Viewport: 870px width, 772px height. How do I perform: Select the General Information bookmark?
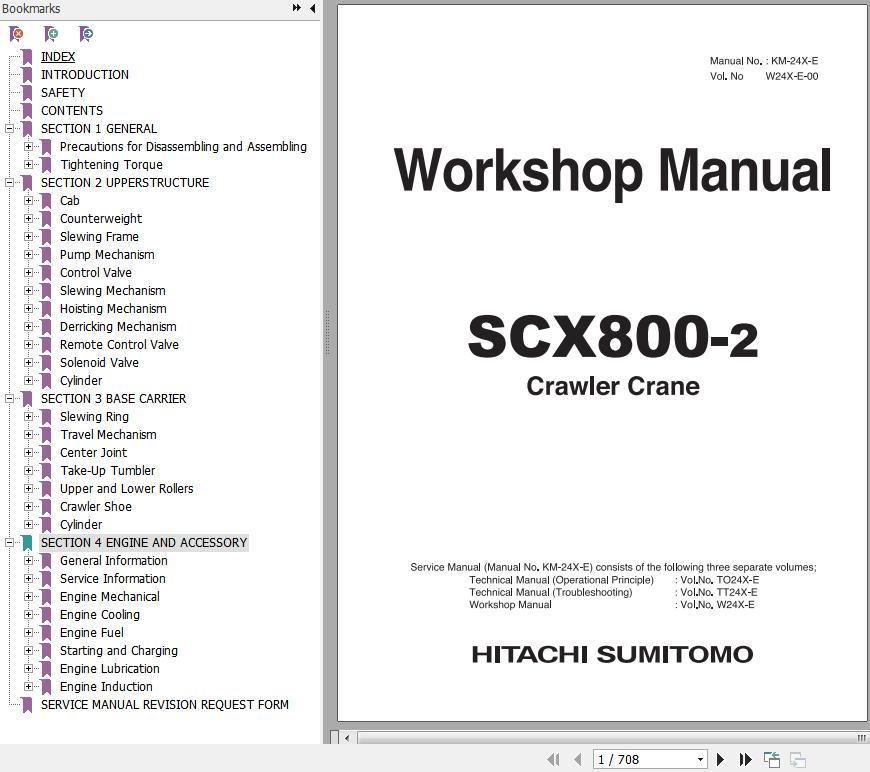[x=114, y=561]
